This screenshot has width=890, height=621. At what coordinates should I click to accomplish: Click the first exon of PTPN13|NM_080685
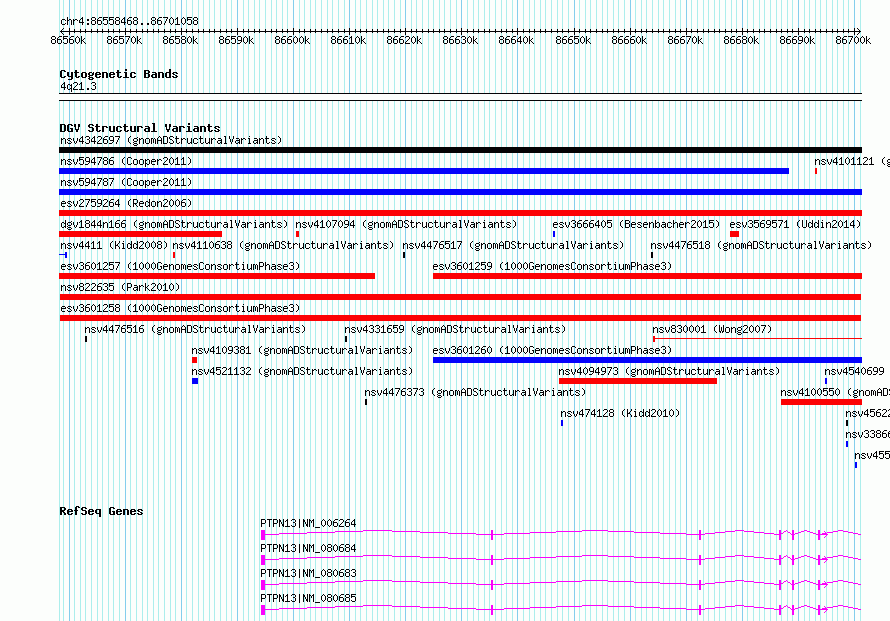coord(263,610)
